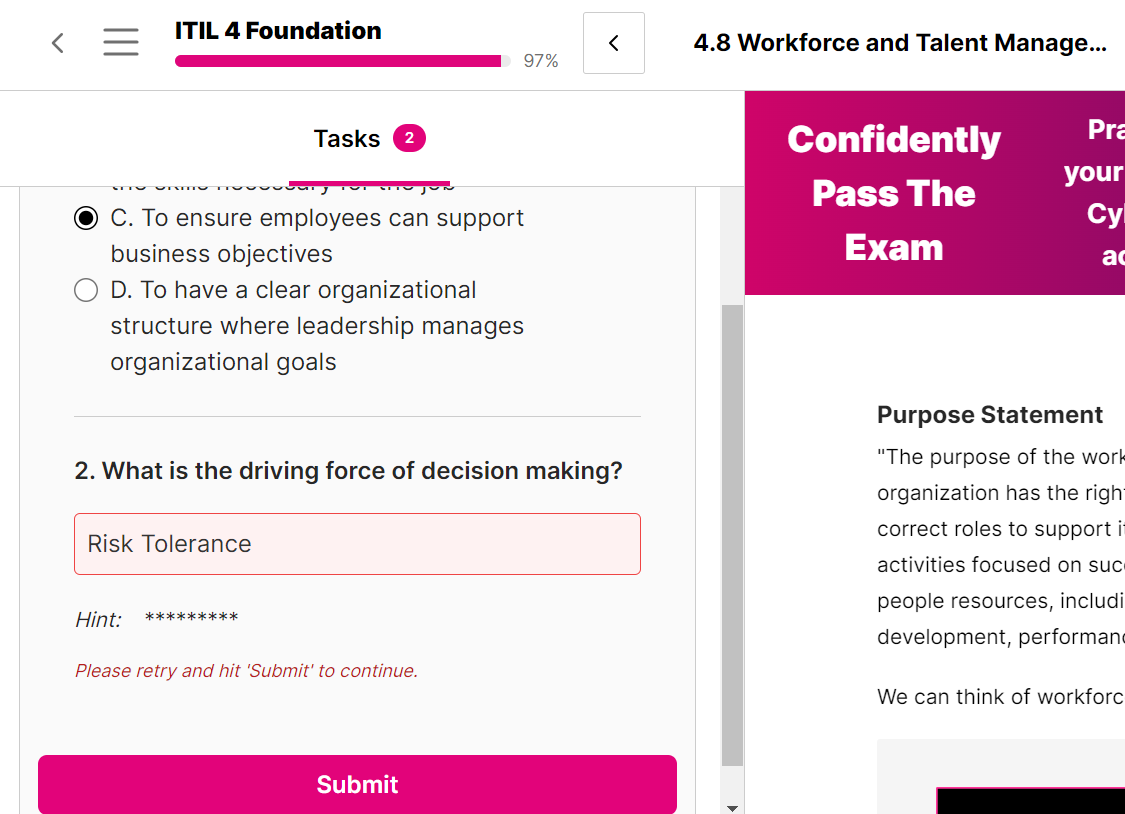Reveal the masked hint asterisks

pyautogui.click(x=191, y=619)
